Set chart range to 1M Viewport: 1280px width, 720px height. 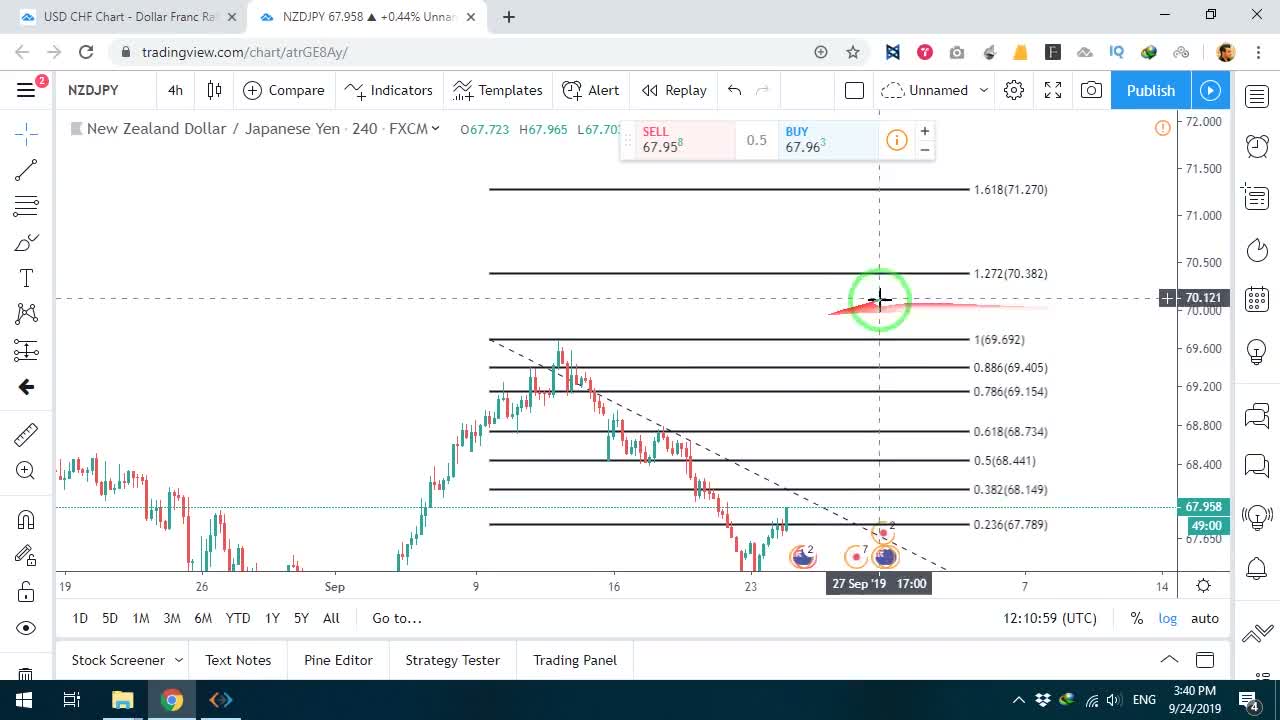pyautogui.click(x=141, y=618)
